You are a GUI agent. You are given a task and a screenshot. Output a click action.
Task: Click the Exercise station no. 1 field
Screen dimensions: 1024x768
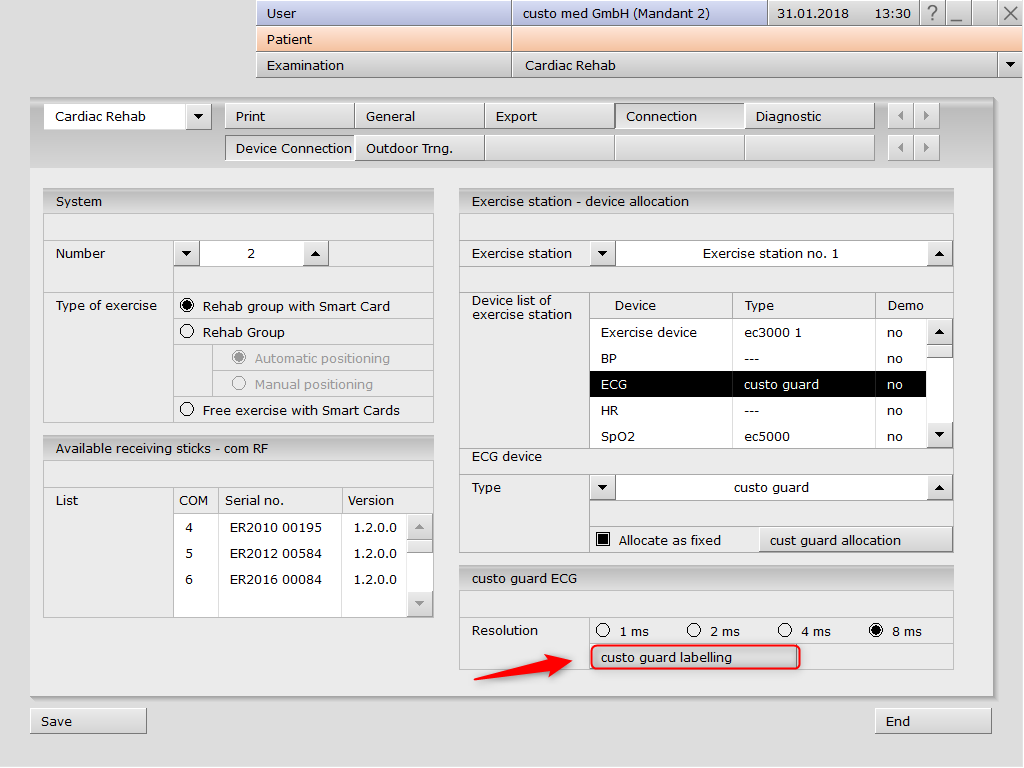pyautogui.click(x=771, y=253)
